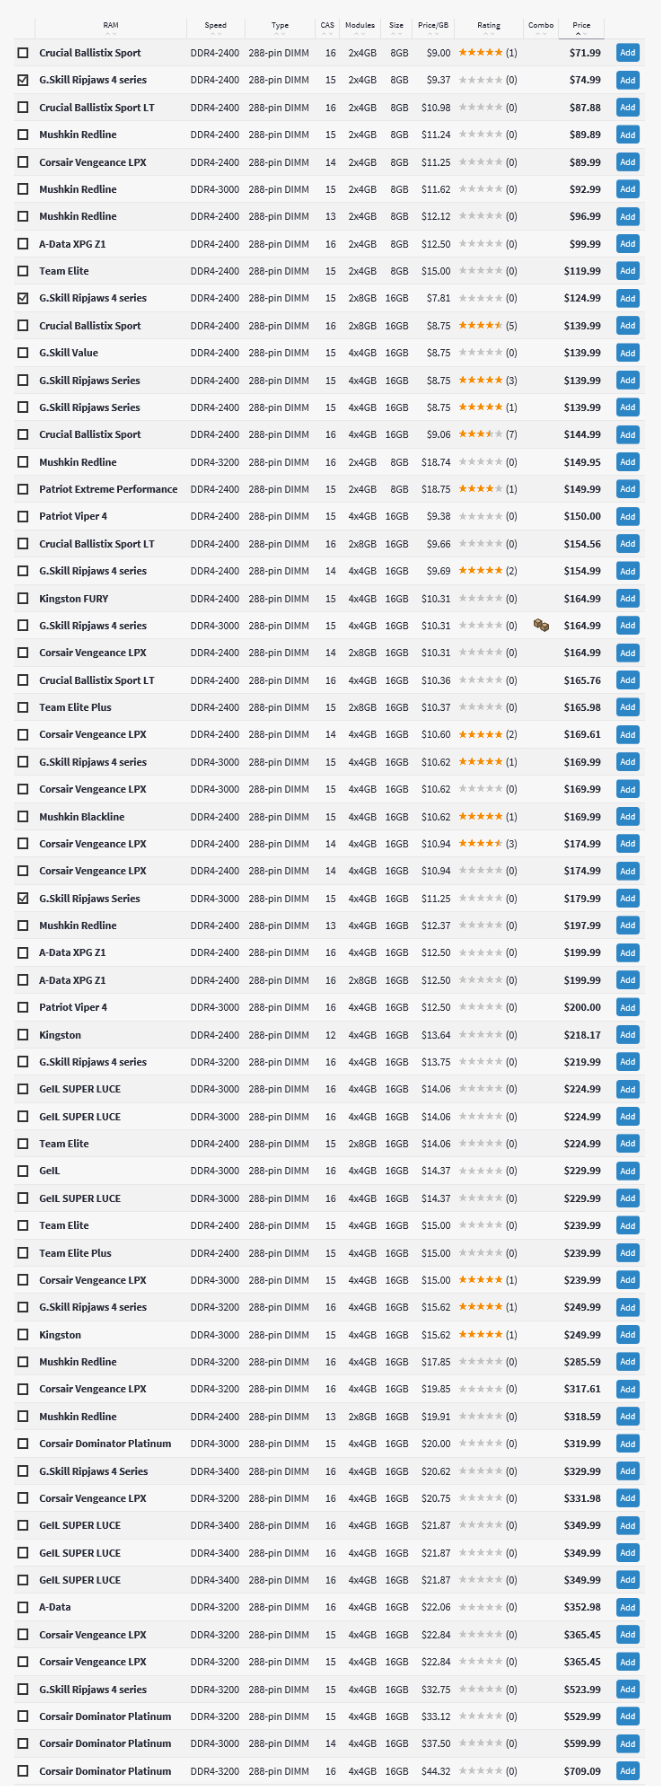The image size is (661, 1786).
Task: Click star rating of Corsair Vengeance LPX $169.61
Action: [x=481, y=734]
